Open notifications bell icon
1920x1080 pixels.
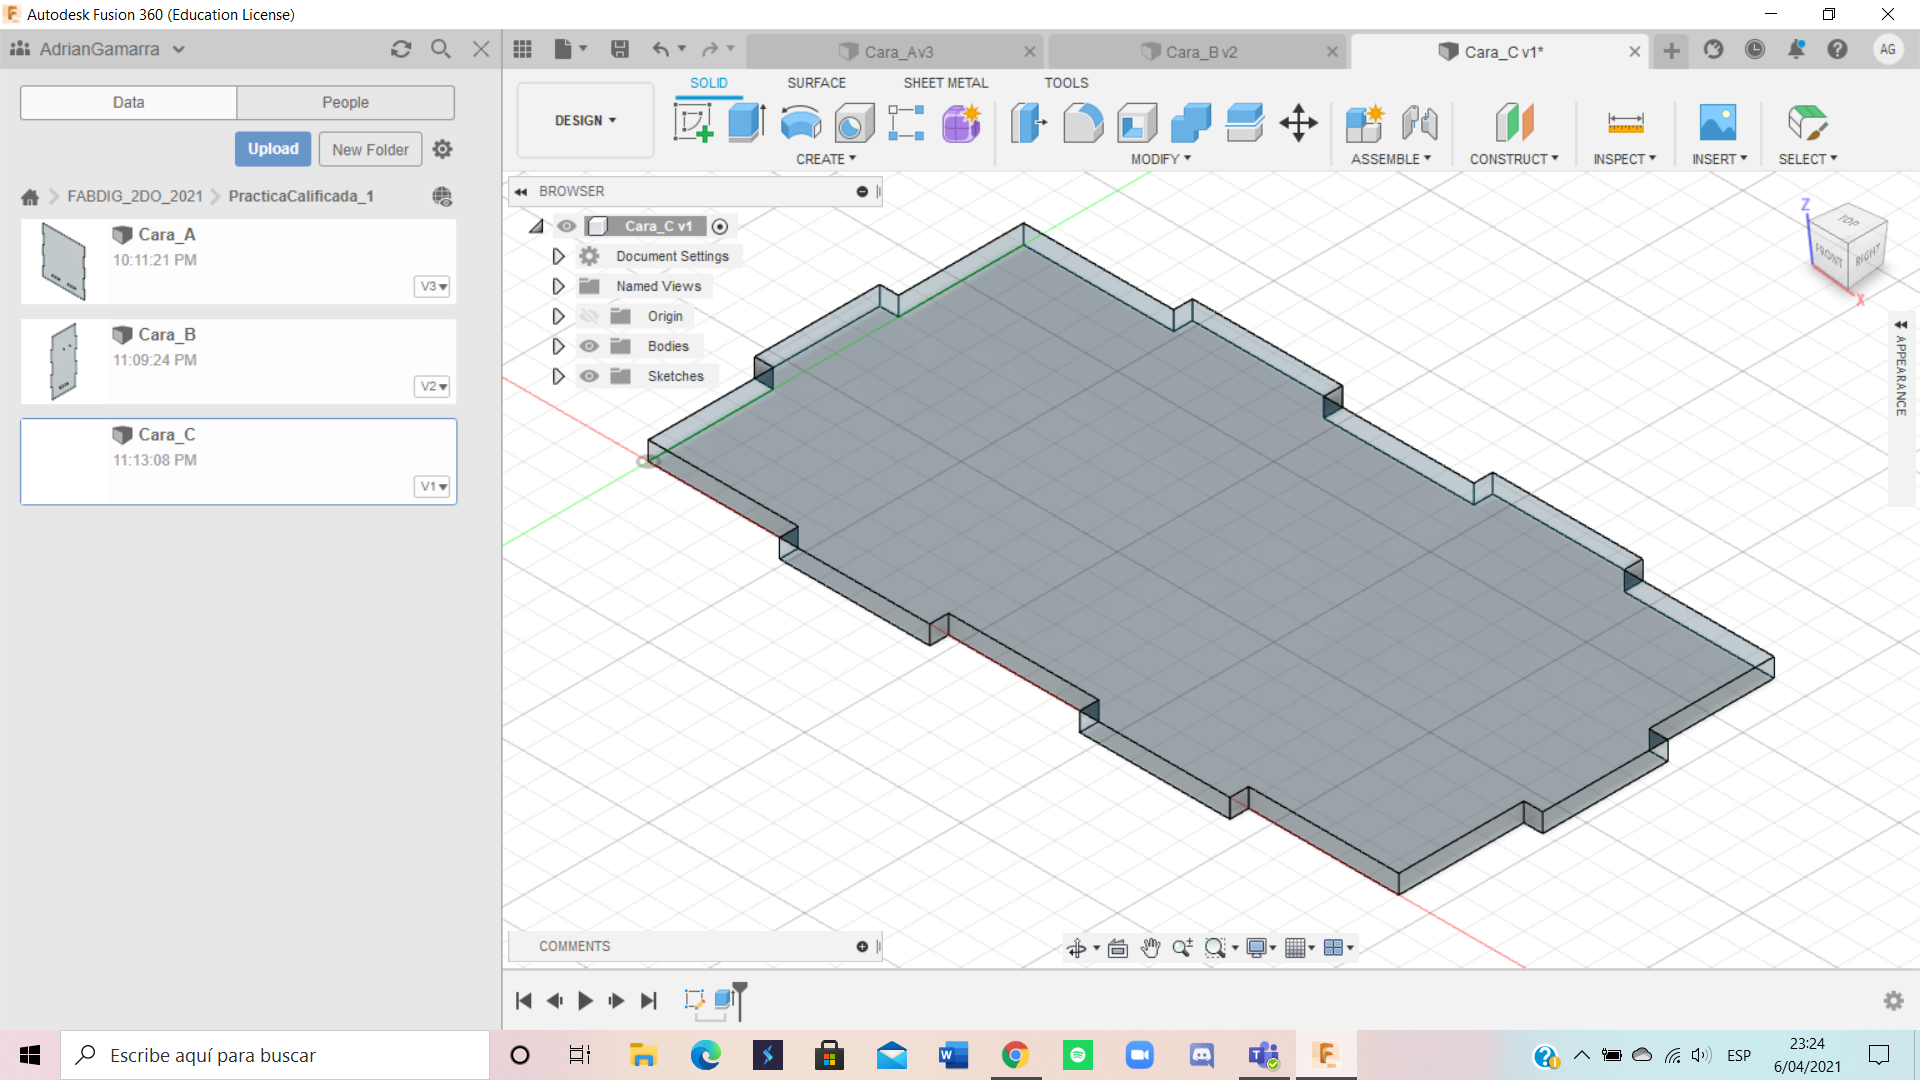(1796, 49)
